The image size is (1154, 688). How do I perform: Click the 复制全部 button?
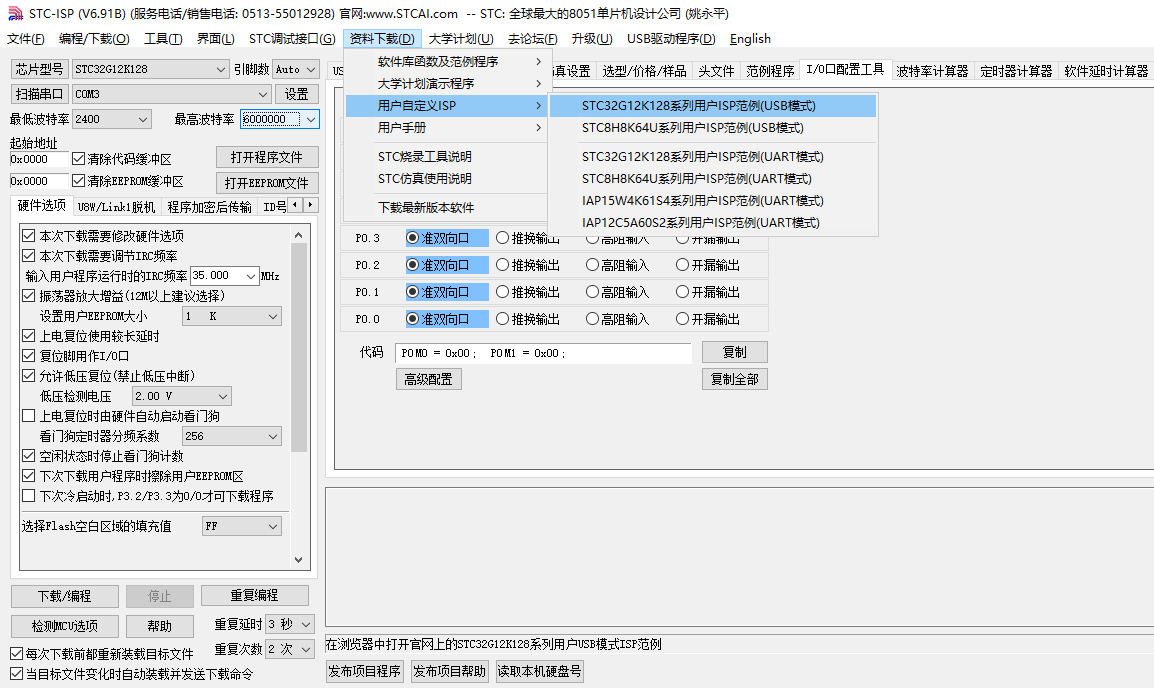(x=734, y=379)
